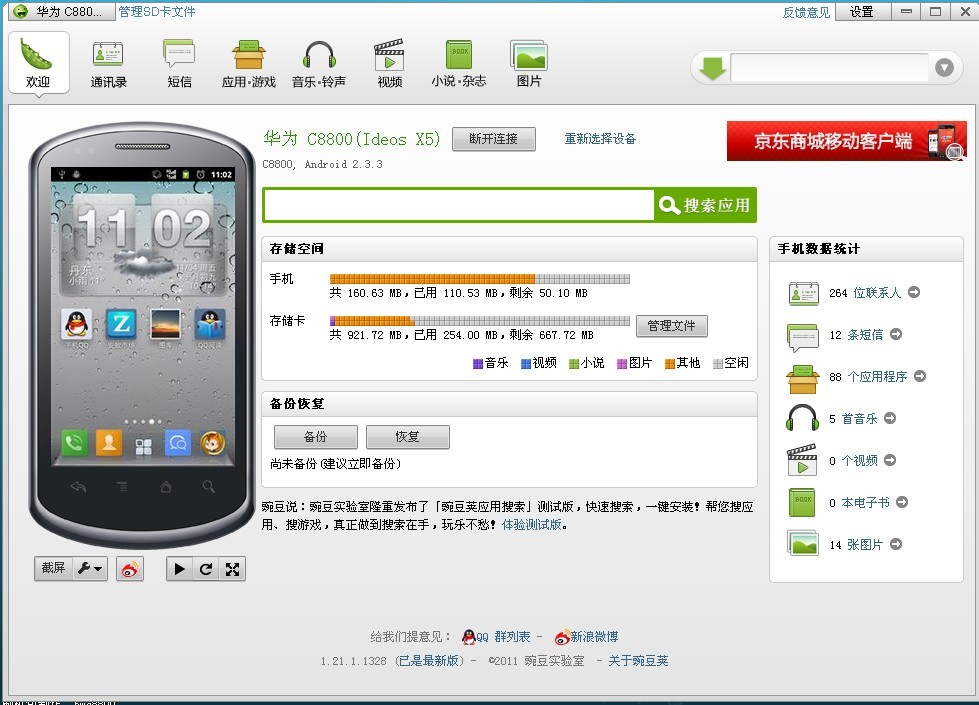Open the download panel dropdown arrow
Viewport: 979px width, 705px height.
point(941,68)
